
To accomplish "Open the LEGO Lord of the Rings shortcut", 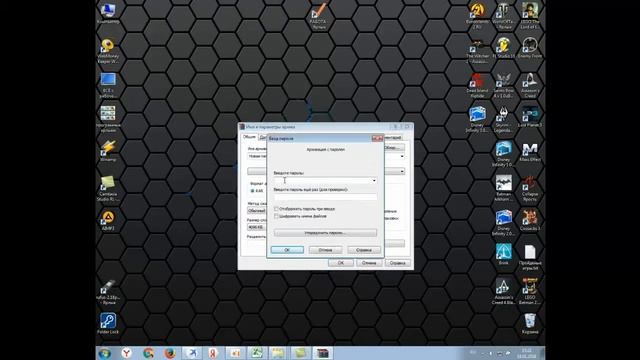I will coord(530,16).
